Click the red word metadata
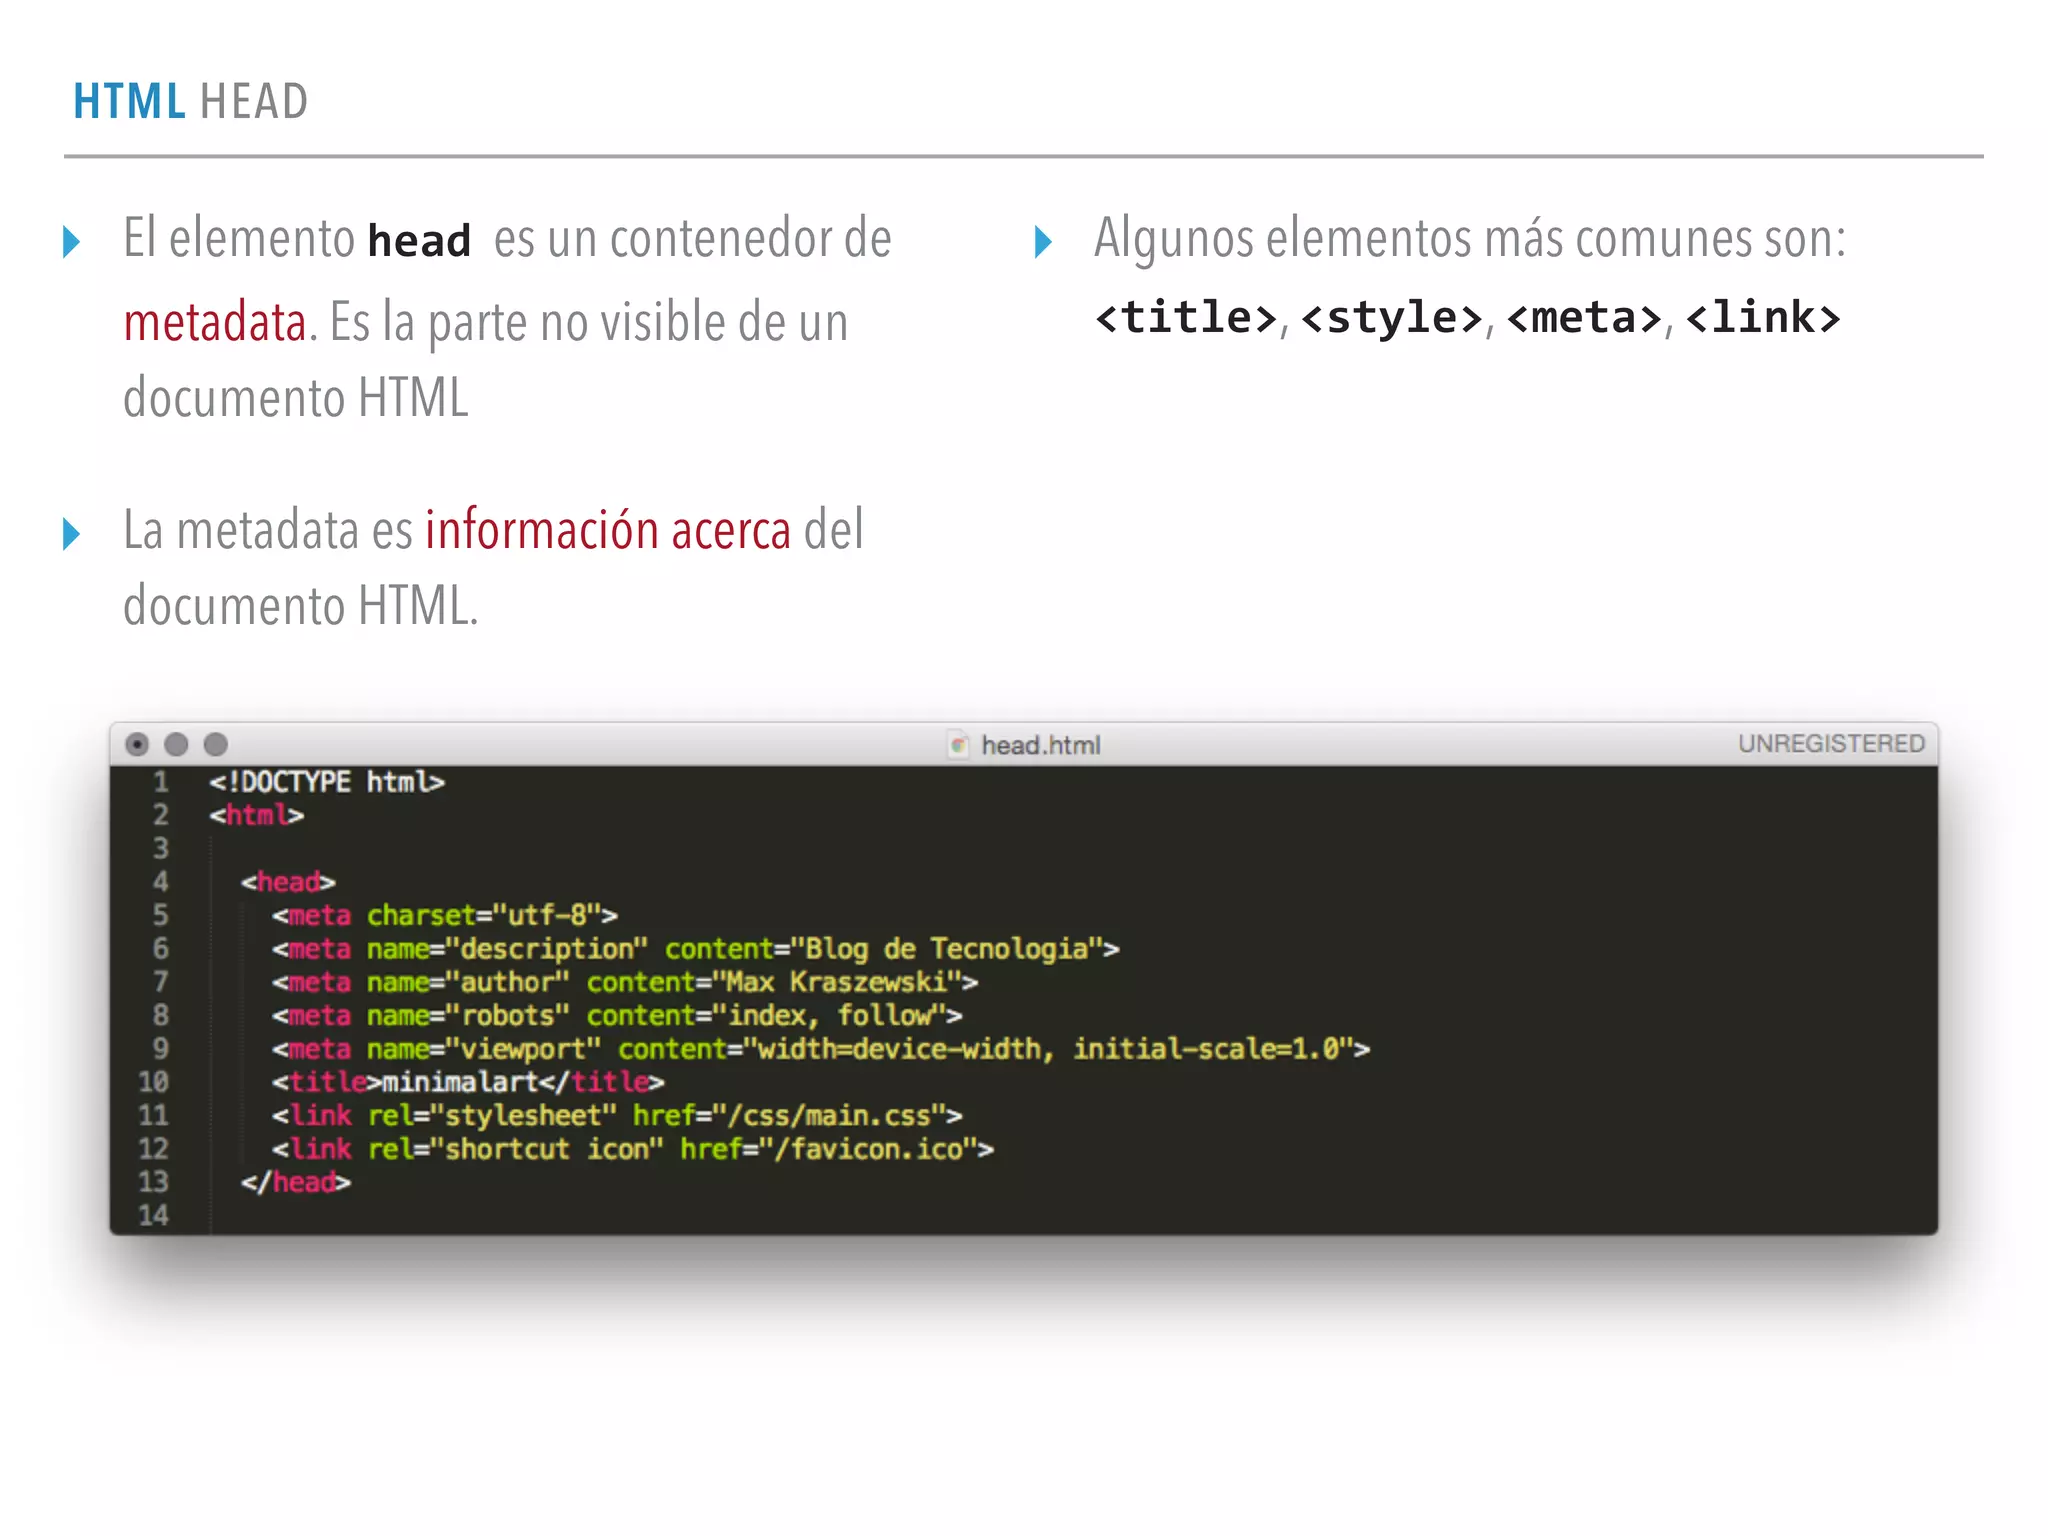 pos(215,322)
